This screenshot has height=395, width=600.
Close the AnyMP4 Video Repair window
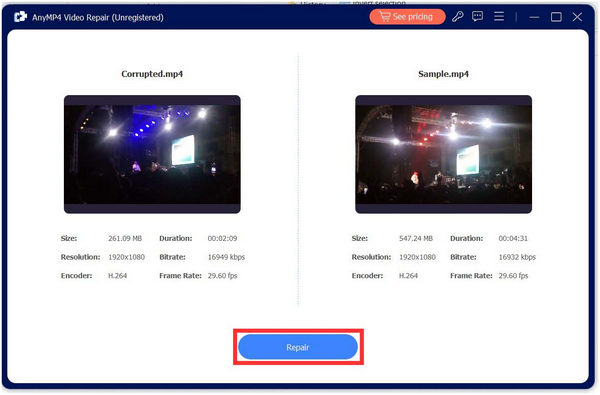tap(577, 17)
